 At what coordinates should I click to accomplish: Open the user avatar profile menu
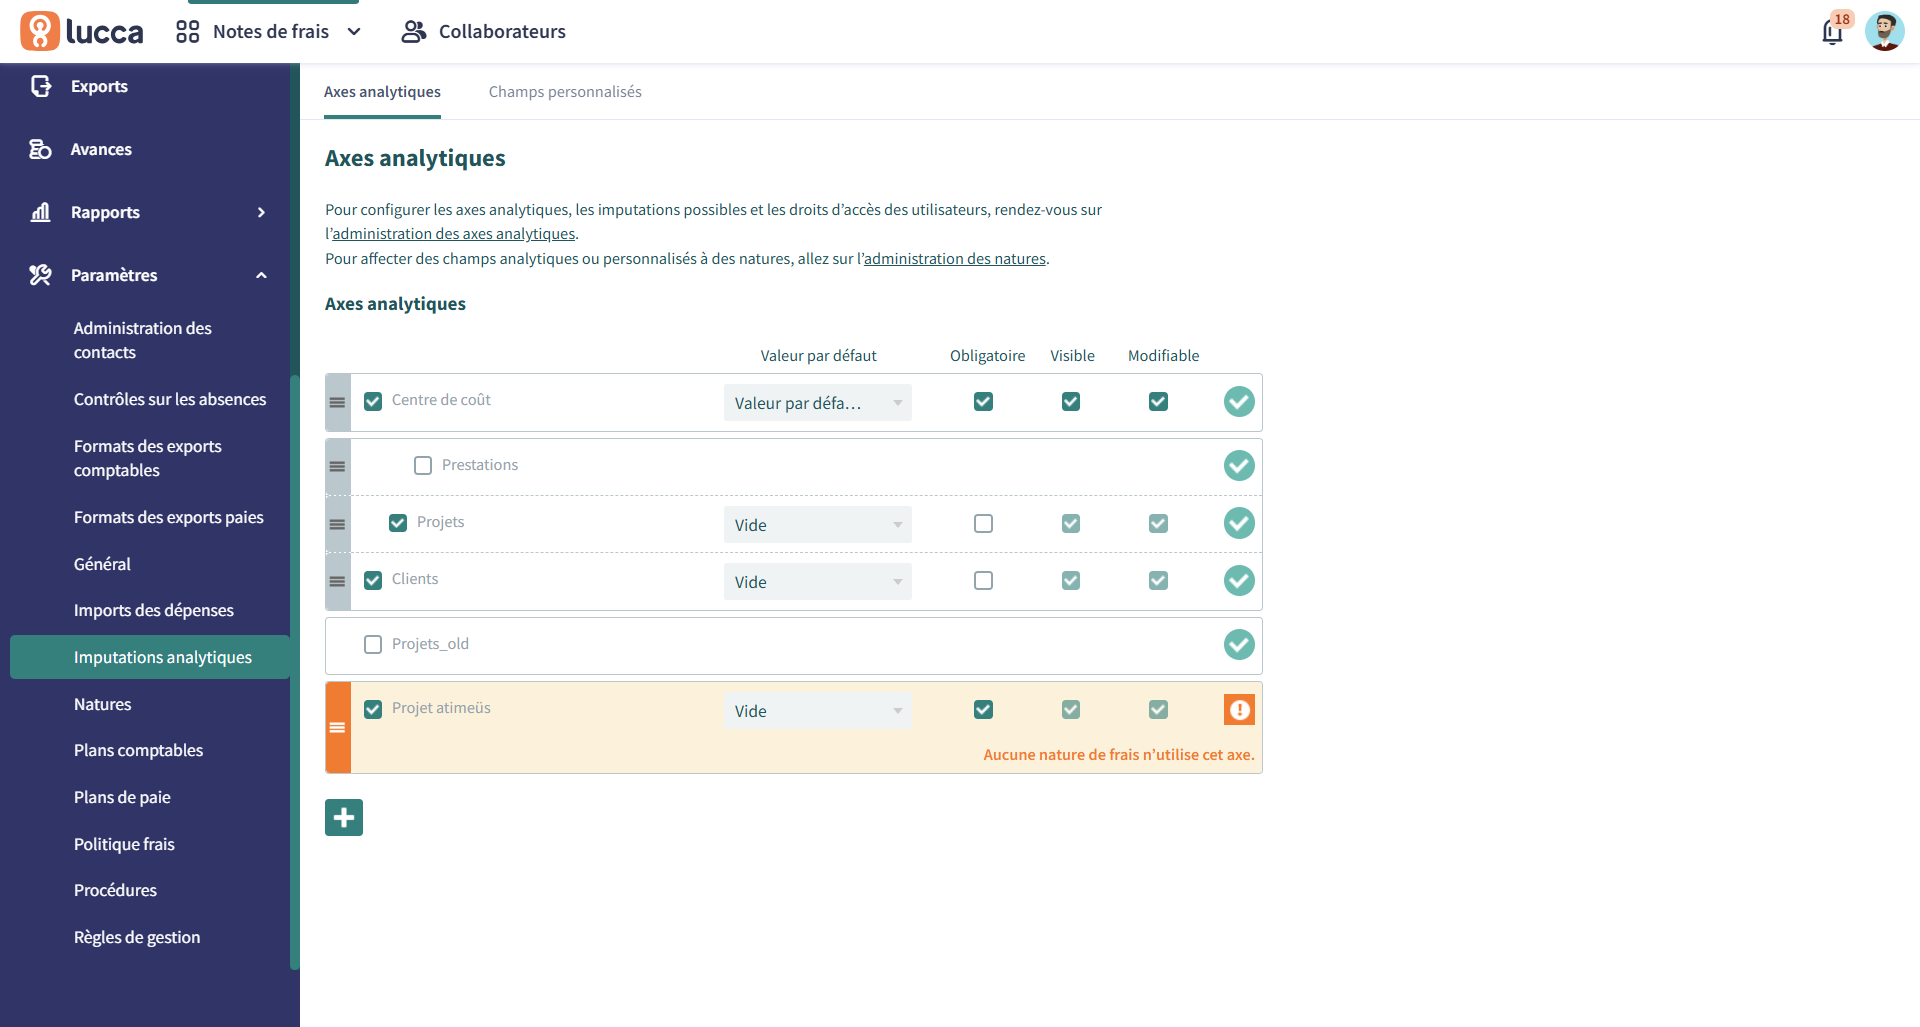click(x=1884, y=32)
